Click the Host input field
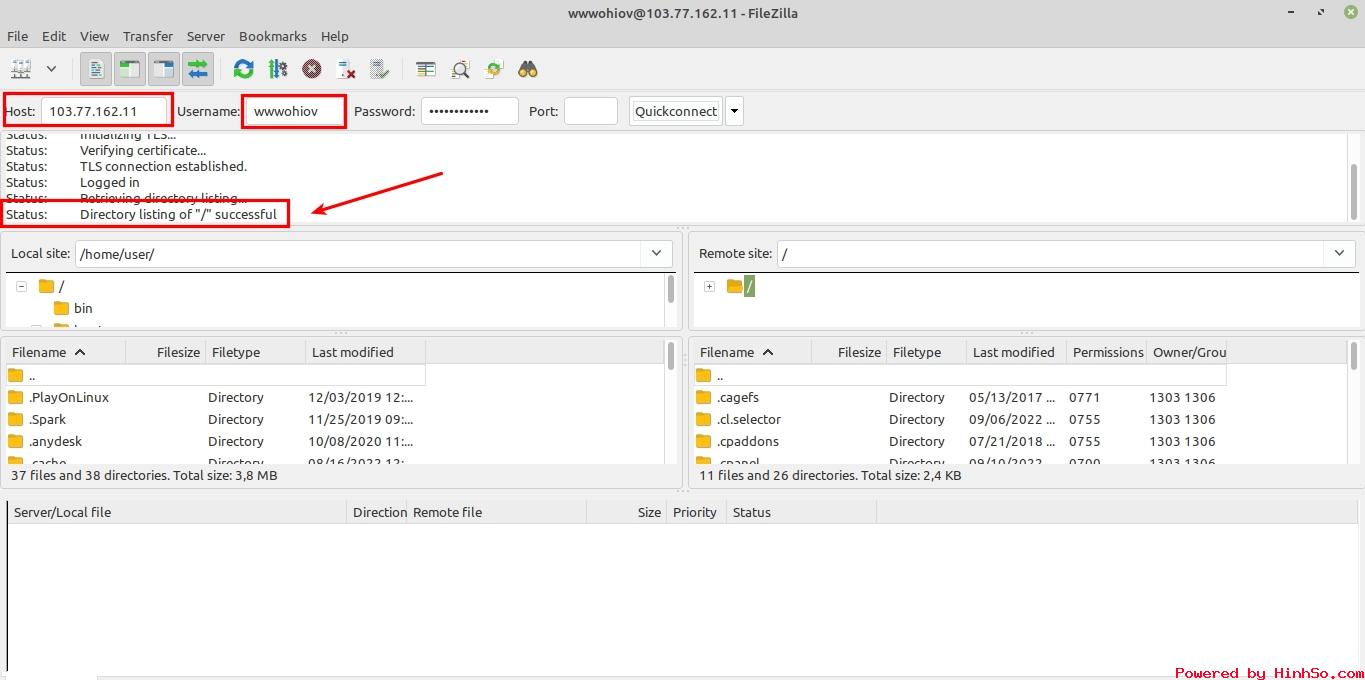This screenshot has width=1365, height=680. click(104, 111)
